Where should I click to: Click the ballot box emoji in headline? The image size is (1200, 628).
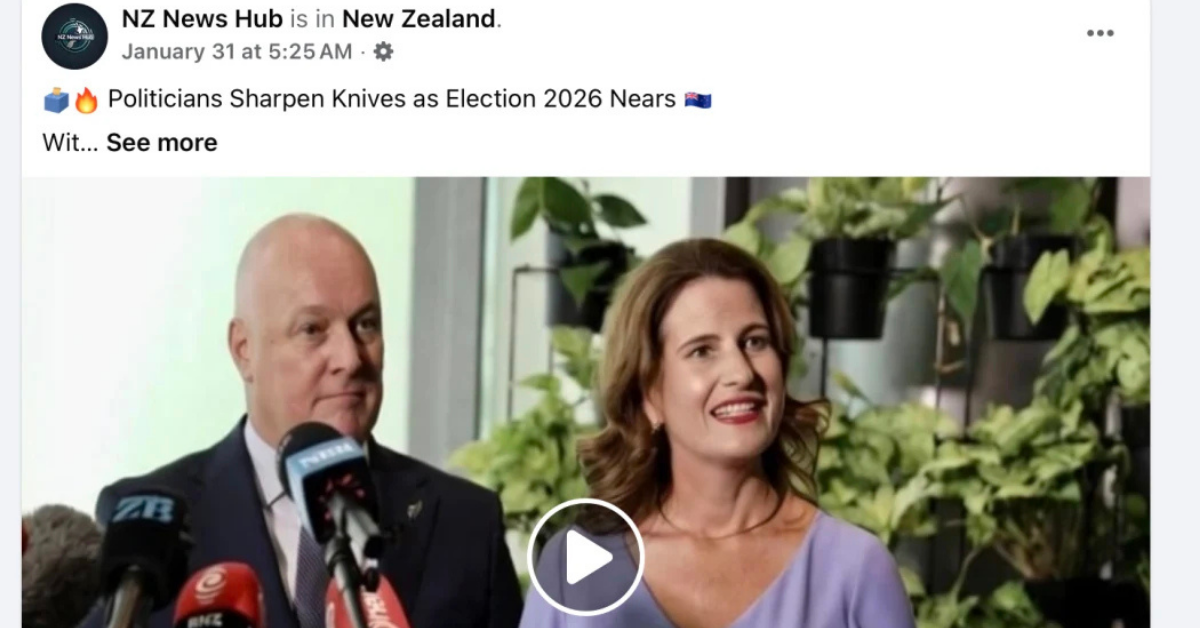tap(56, 100)
